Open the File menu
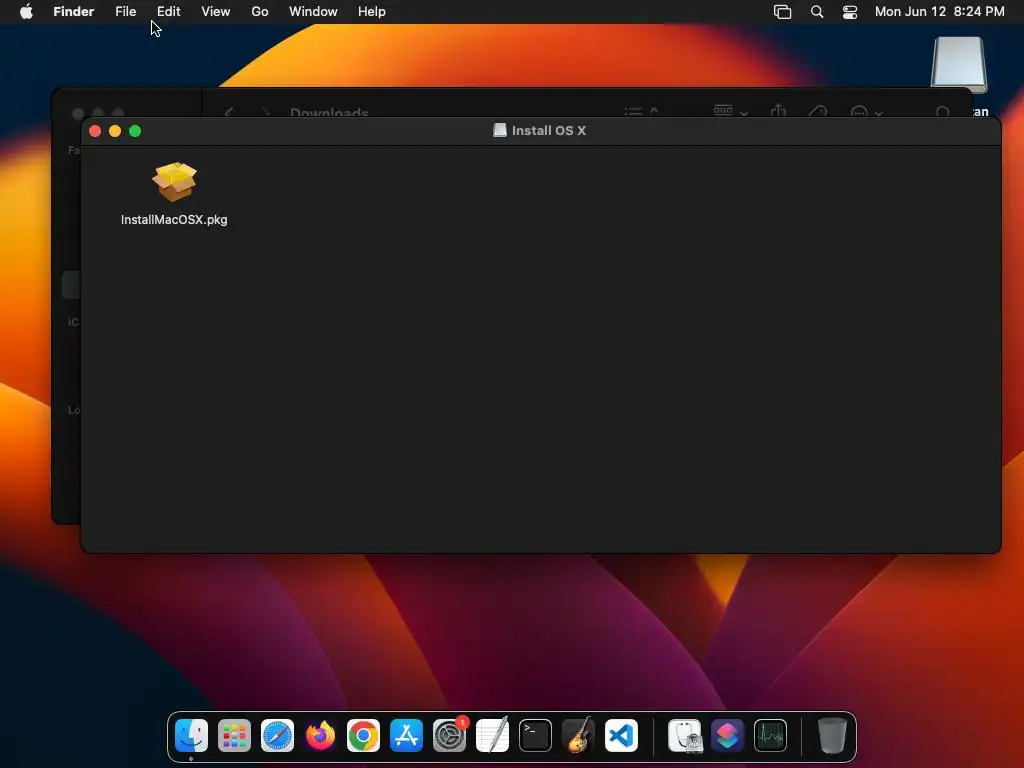 125,12
